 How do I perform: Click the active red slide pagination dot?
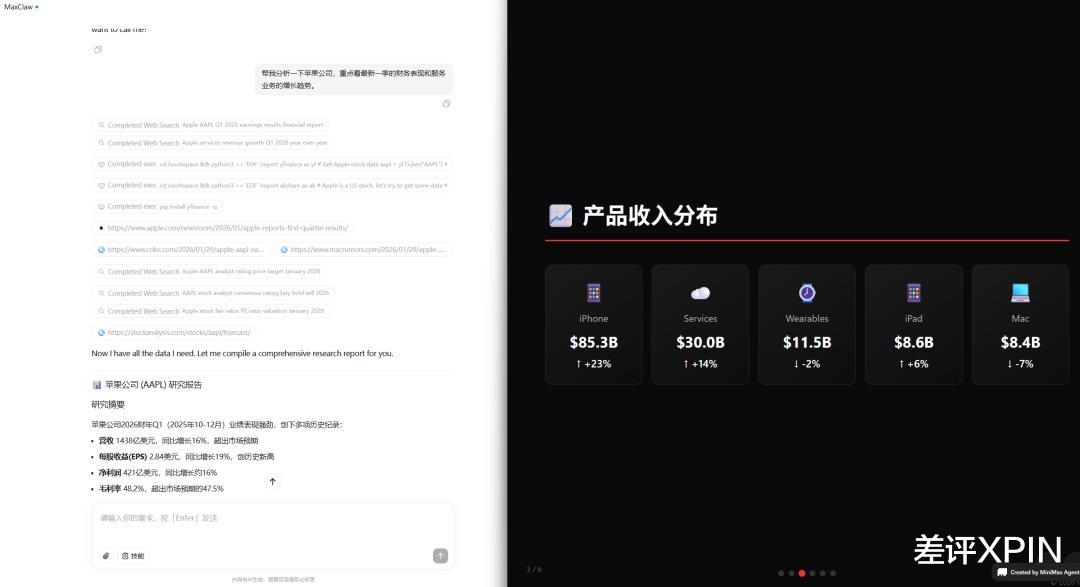(802, 573)
